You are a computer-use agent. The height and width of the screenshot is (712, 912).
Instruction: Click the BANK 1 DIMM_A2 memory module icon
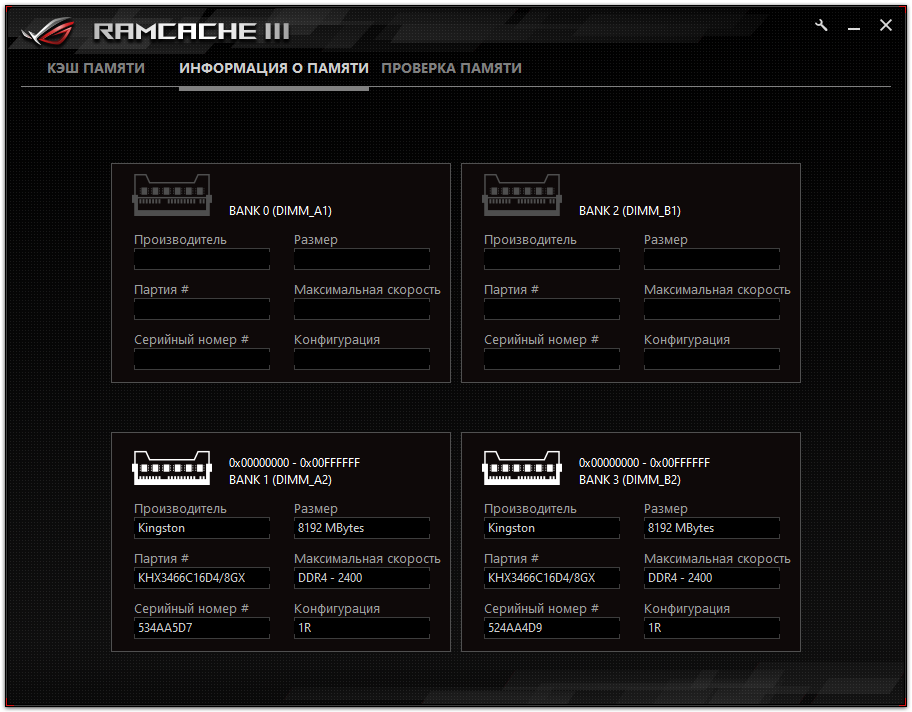(x=172, y=468)
